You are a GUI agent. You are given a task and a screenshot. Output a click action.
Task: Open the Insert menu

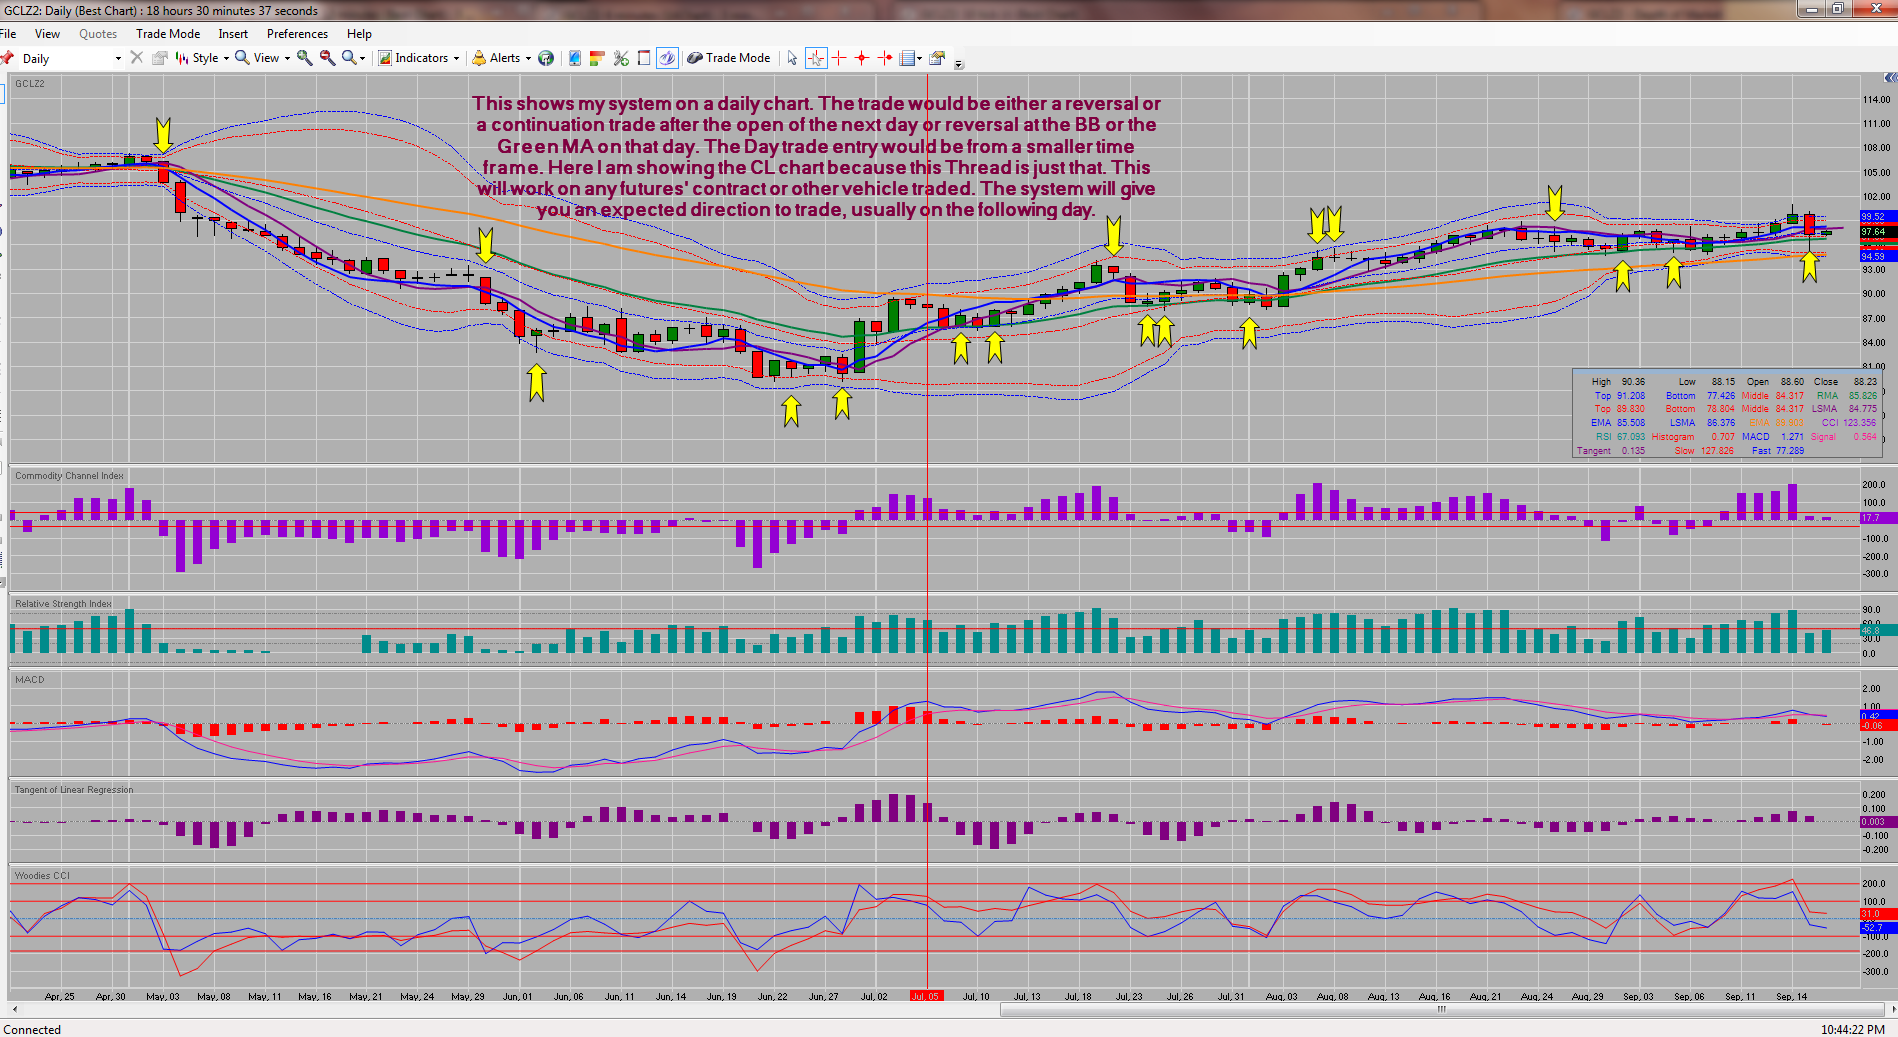click(x=233, y=34)
